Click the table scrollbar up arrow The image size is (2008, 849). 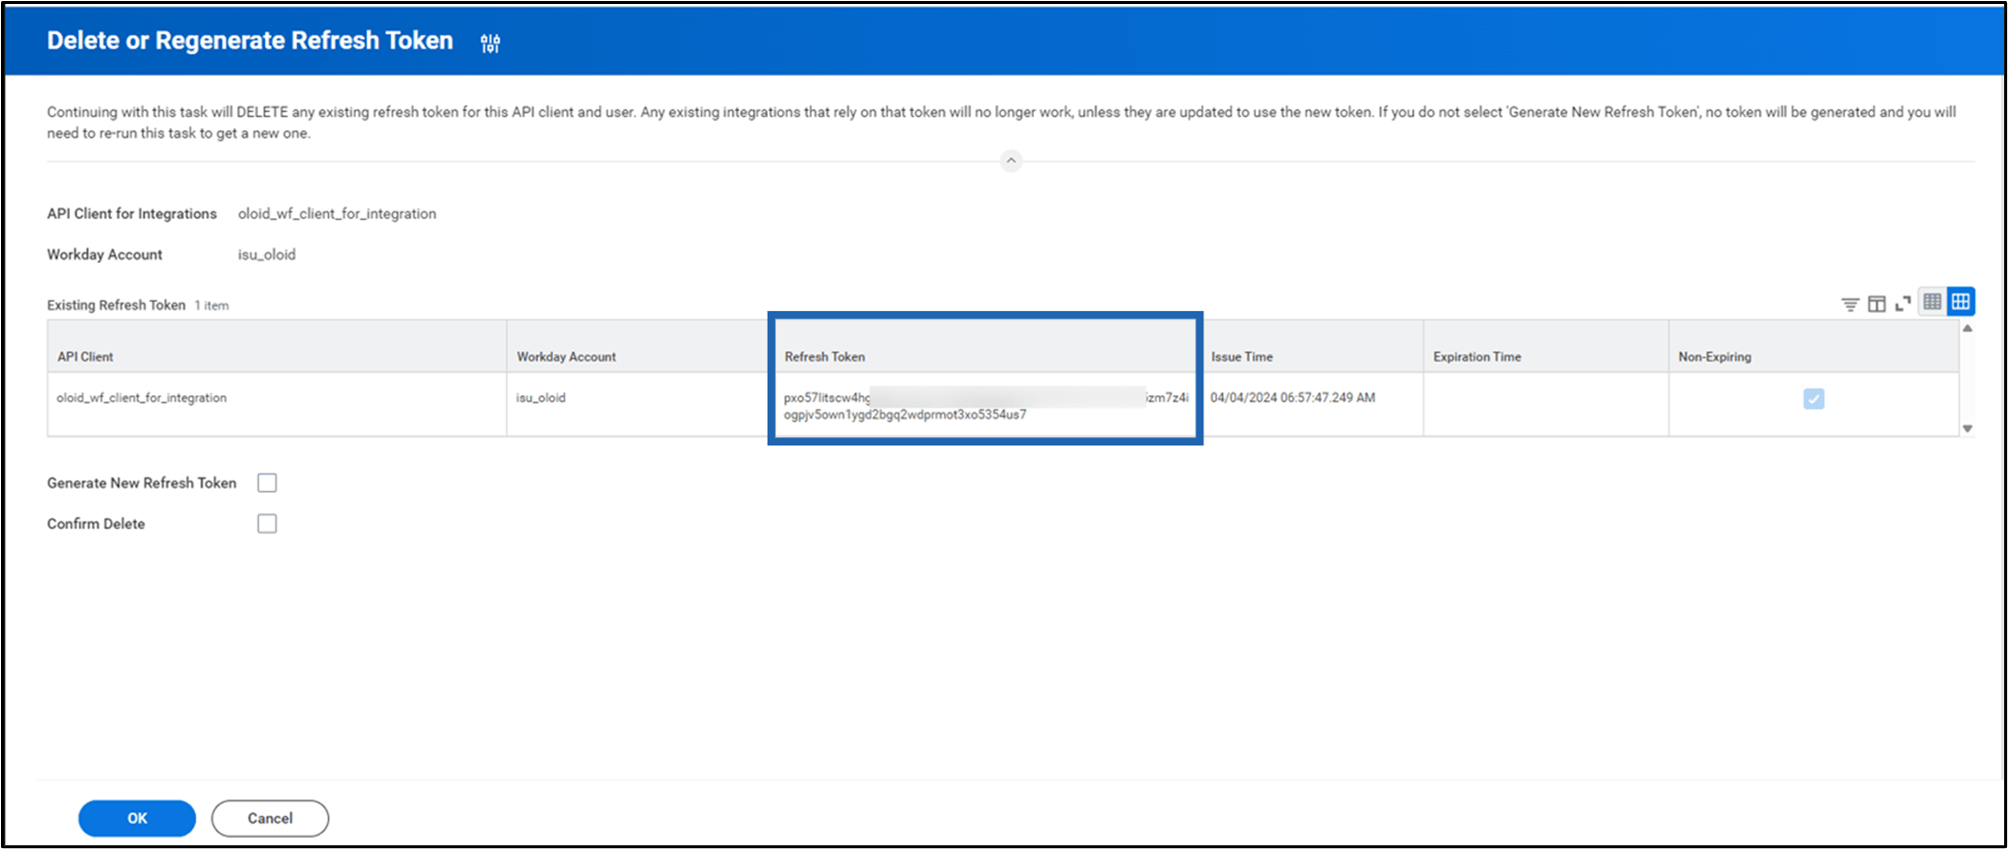(x=1967, y=329)
